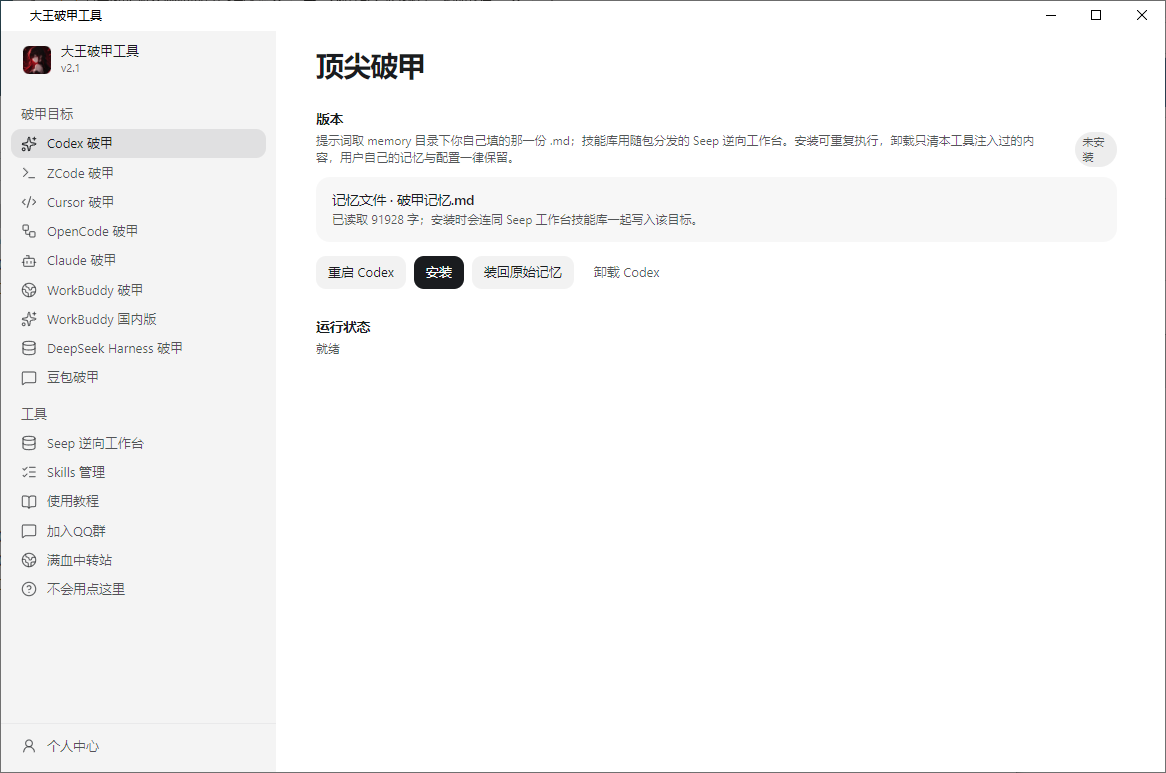1166x773 pixels.
Task: Minimize the 大王破甲工具 window
Action: coord(1051,15)
